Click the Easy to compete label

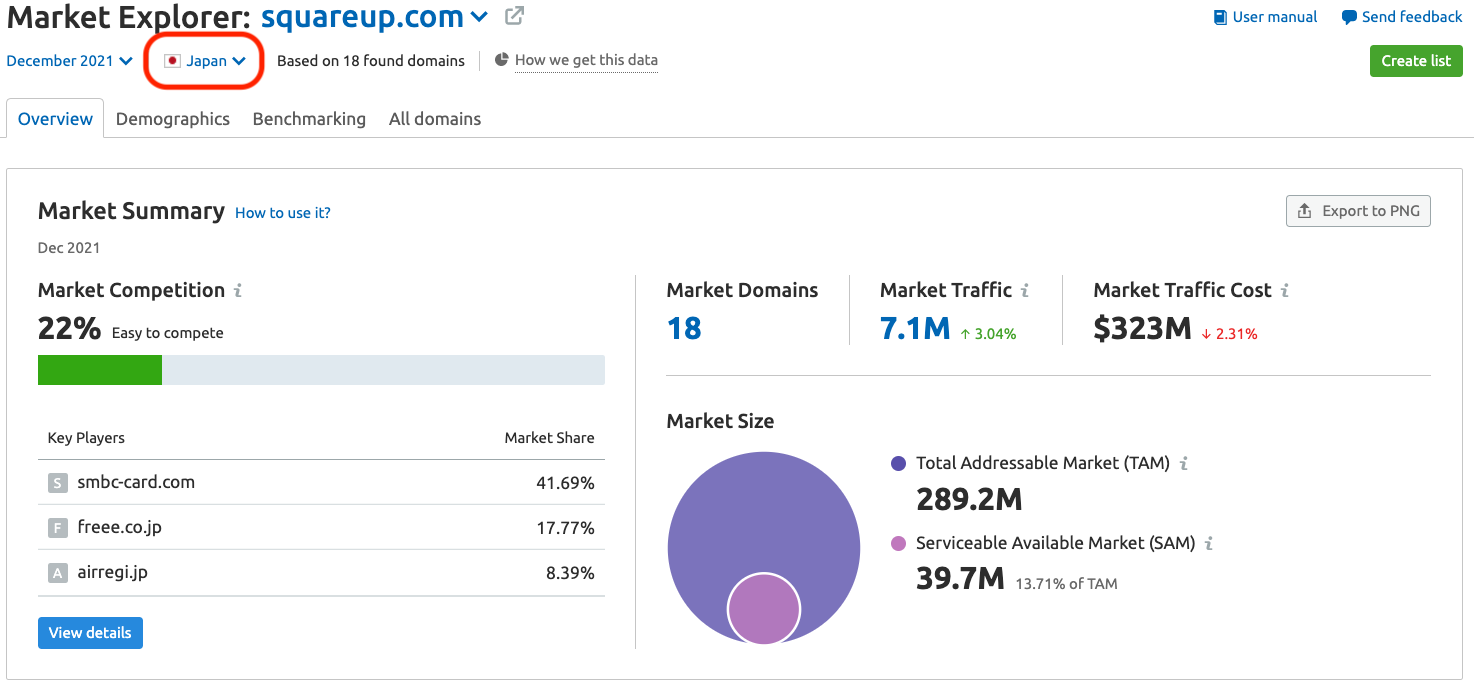167,333
